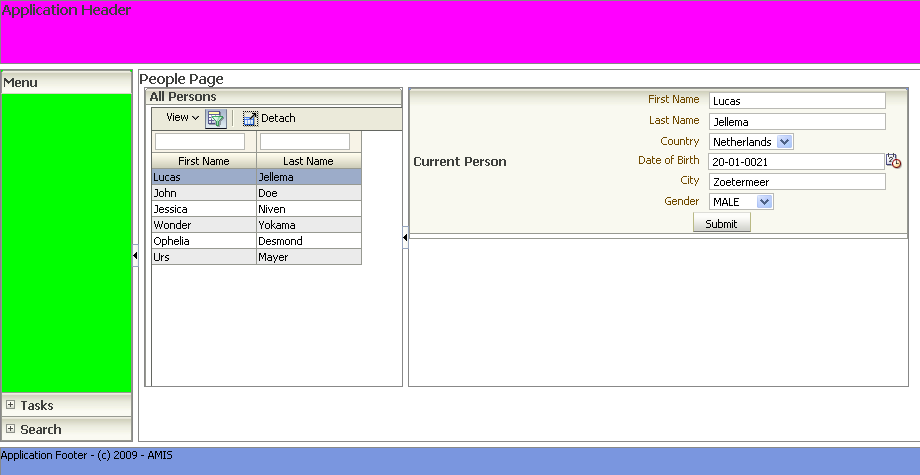The height and width of the screenshot is (475, 920).
Task: Click the People Page title
Action: tap(181, 79)
